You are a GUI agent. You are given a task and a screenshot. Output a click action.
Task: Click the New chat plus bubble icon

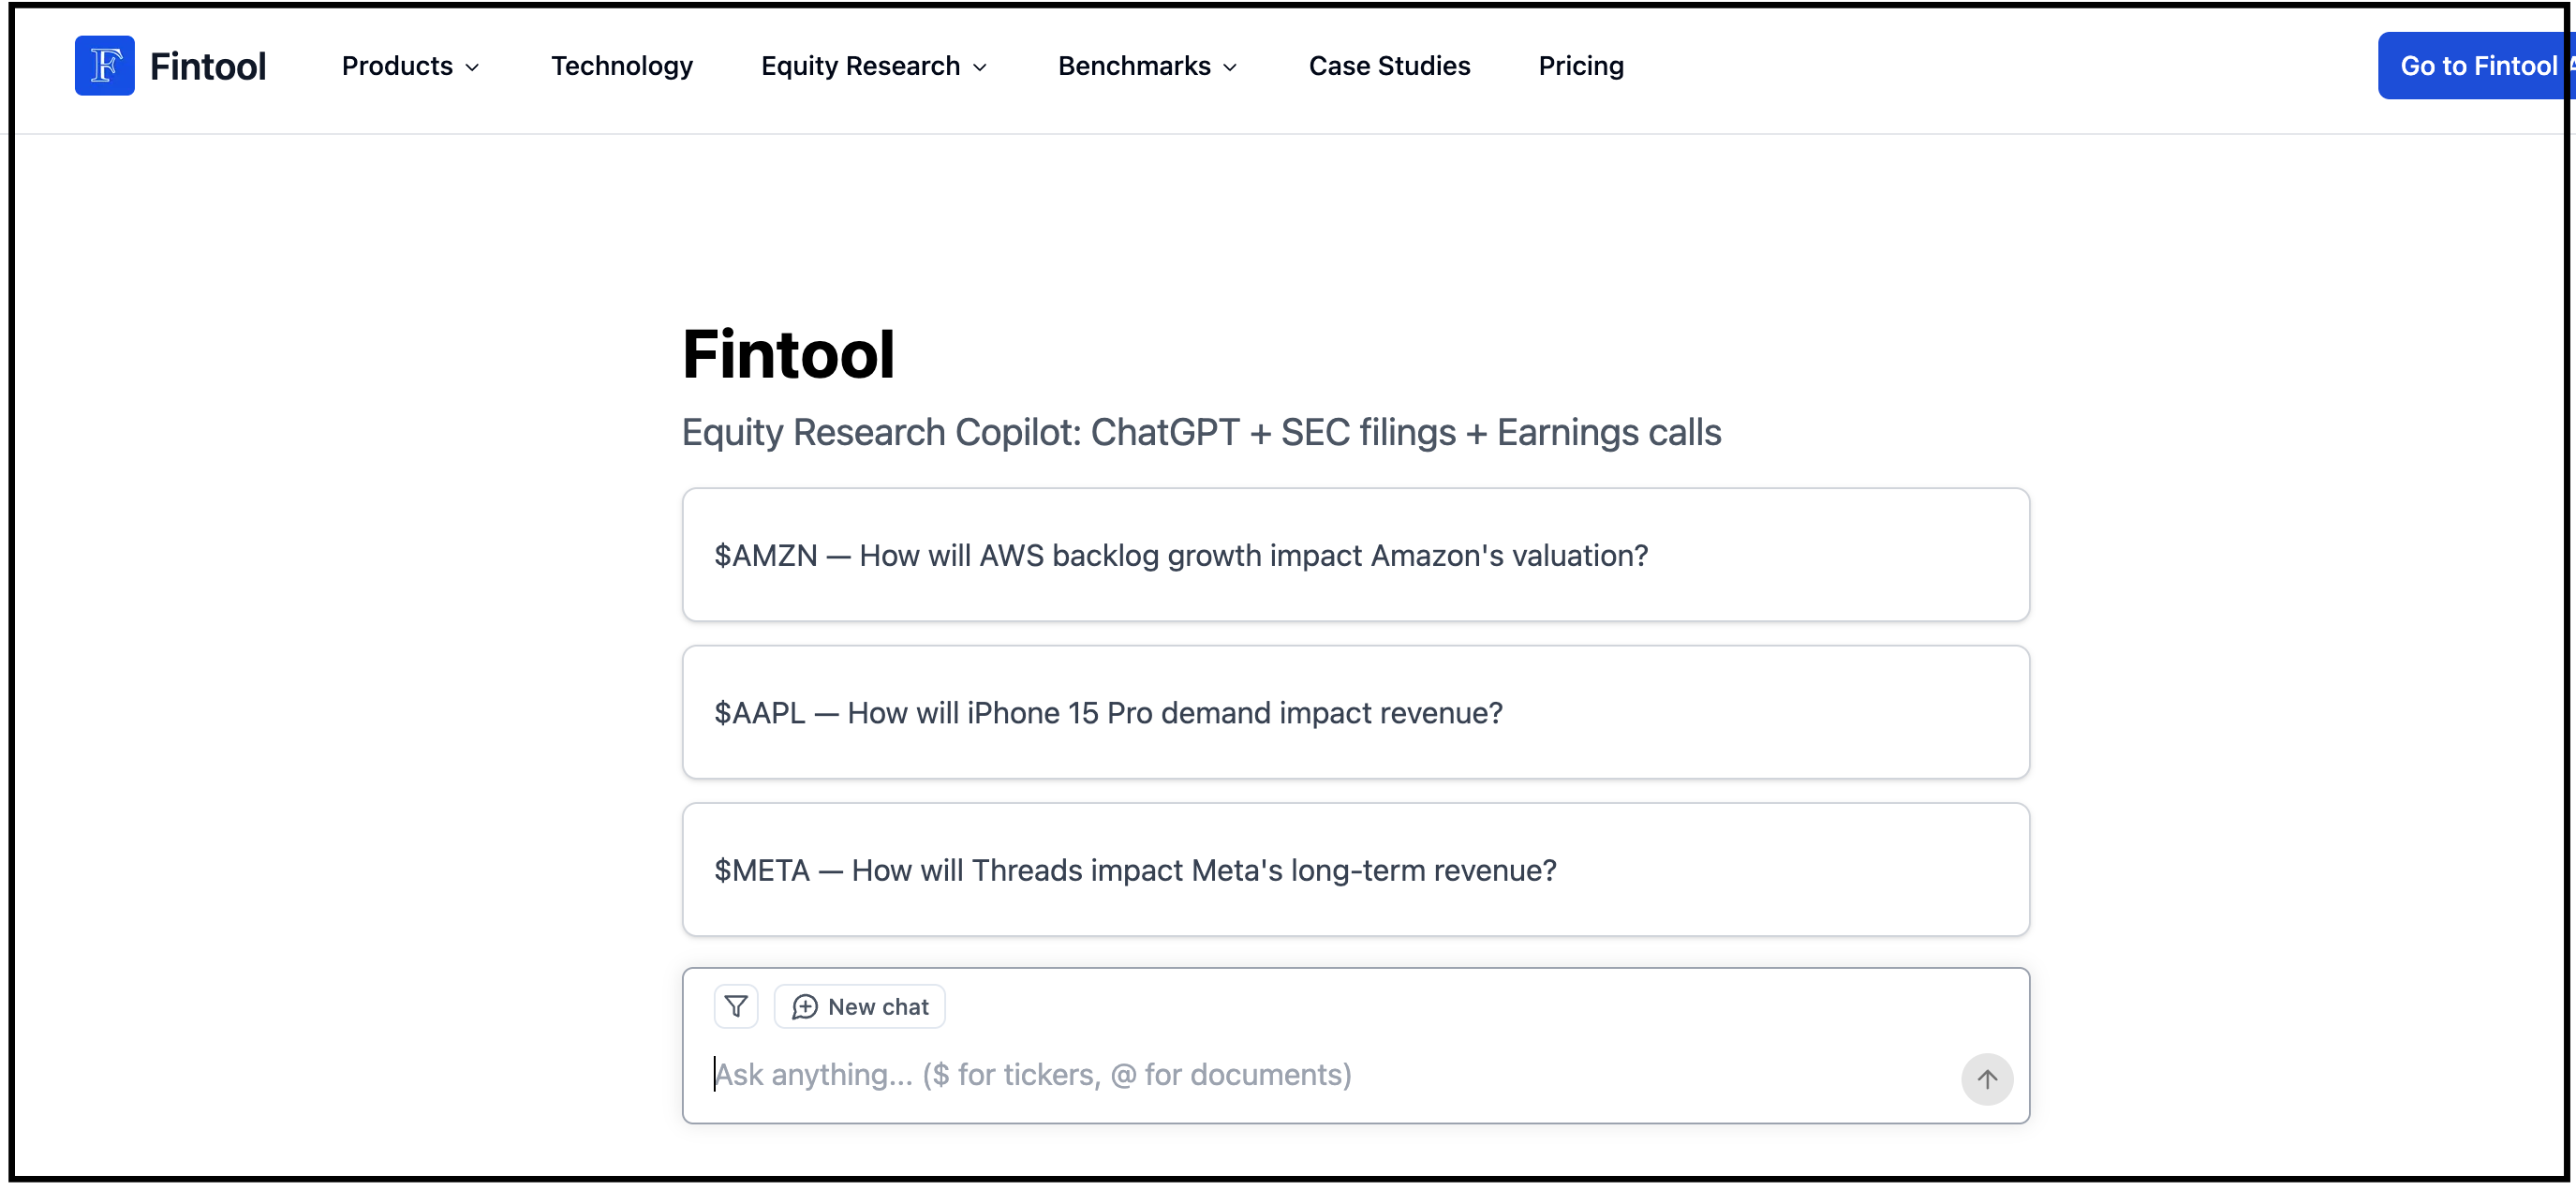tap(805, 1007)
